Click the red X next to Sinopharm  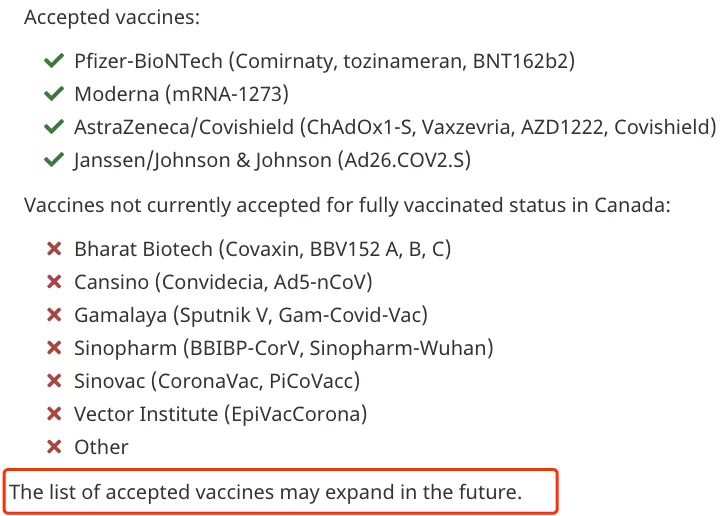[x=54, y=348]
